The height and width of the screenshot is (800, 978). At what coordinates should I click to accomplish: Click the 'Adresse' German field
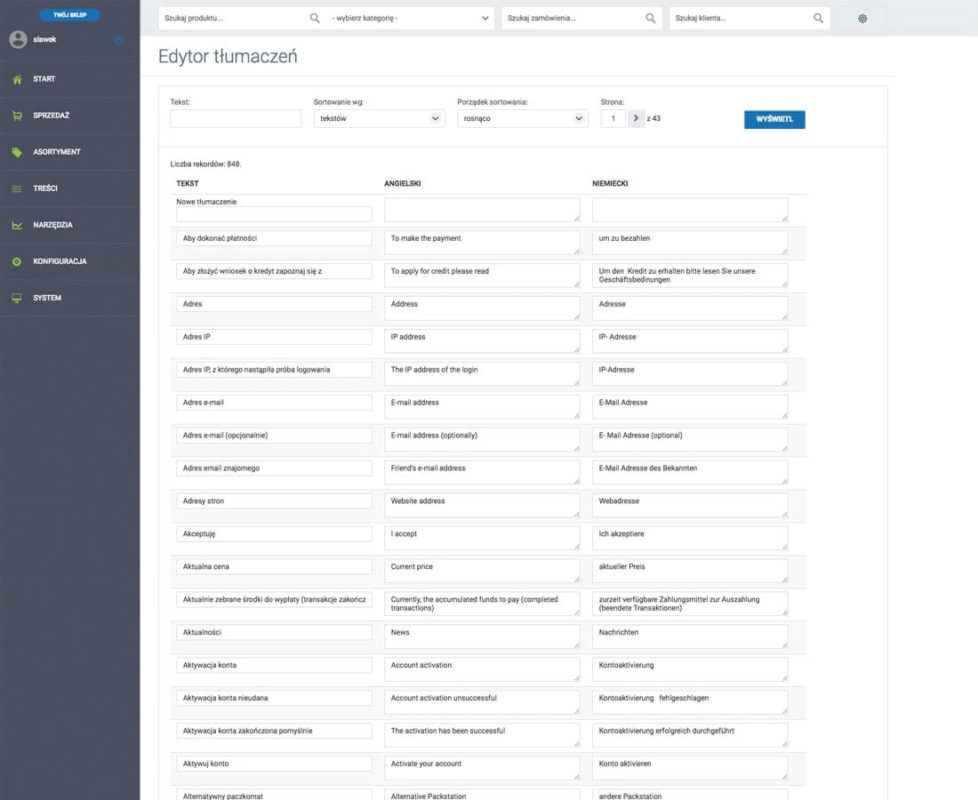pos(690,309)
